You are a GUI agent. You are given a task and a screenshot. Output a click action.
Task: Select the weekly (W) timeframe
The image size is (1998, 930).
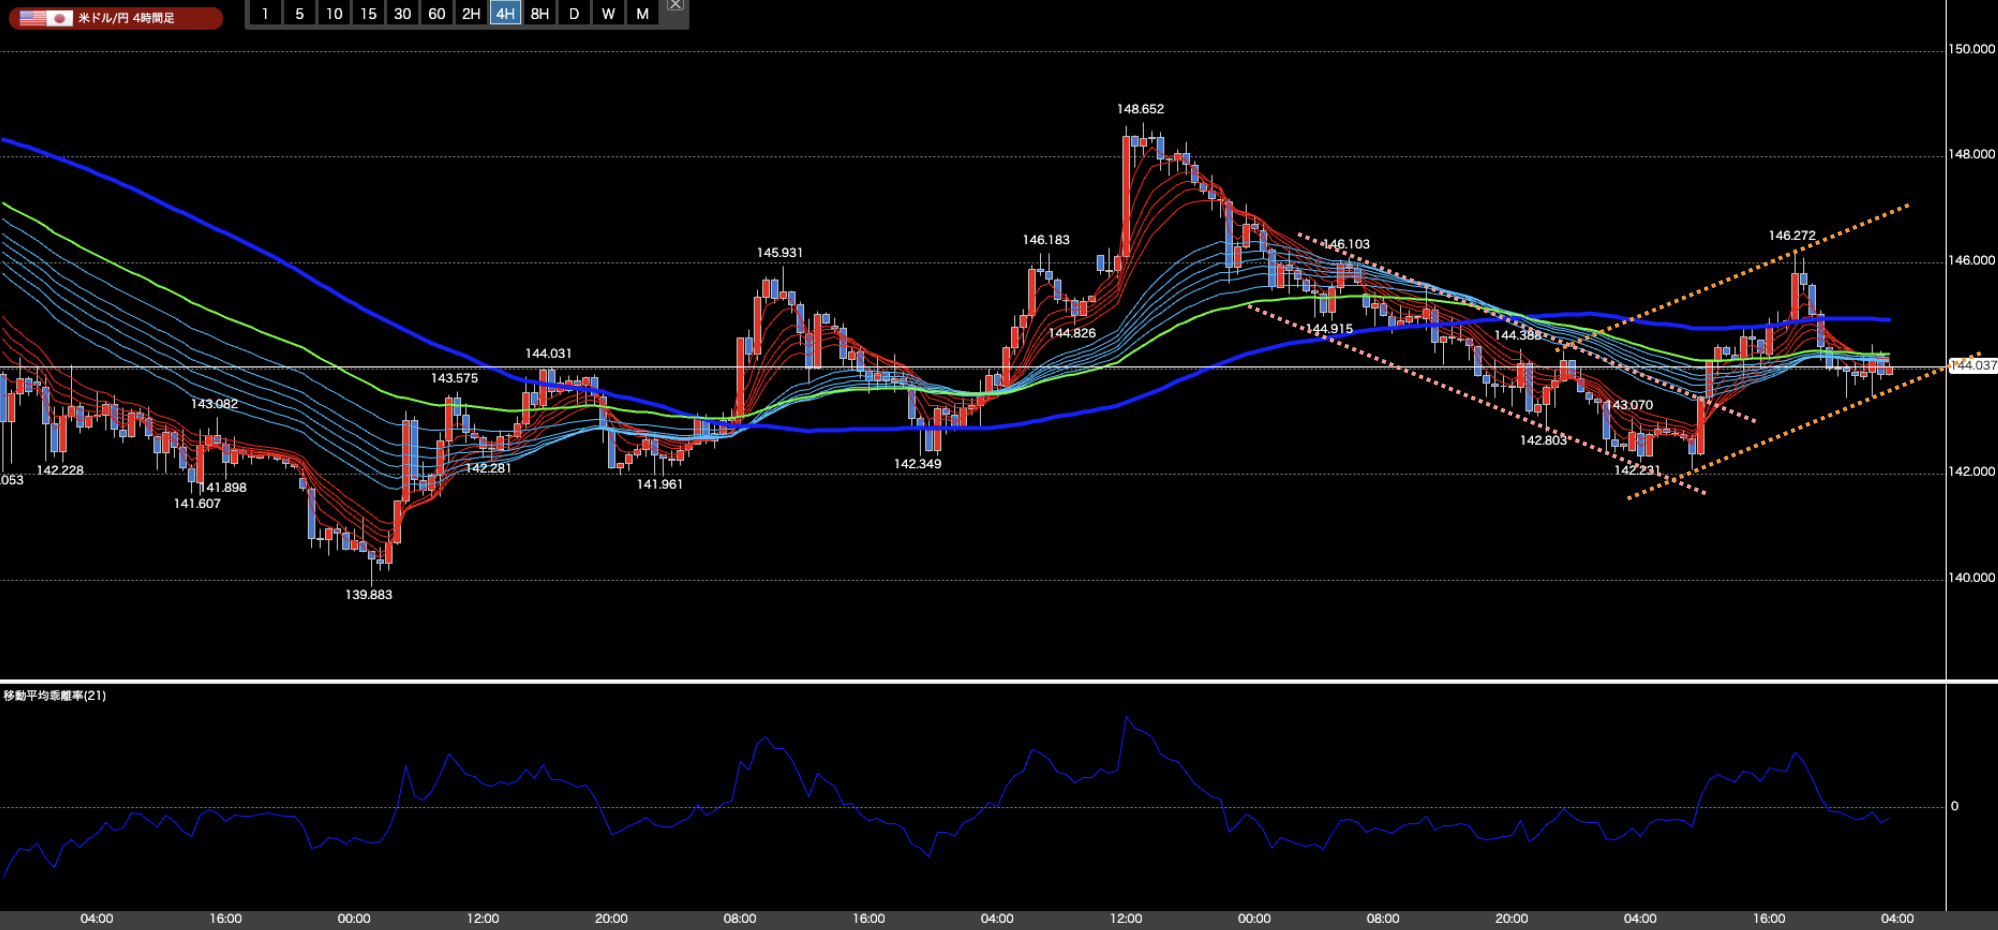tap(608, 14)
